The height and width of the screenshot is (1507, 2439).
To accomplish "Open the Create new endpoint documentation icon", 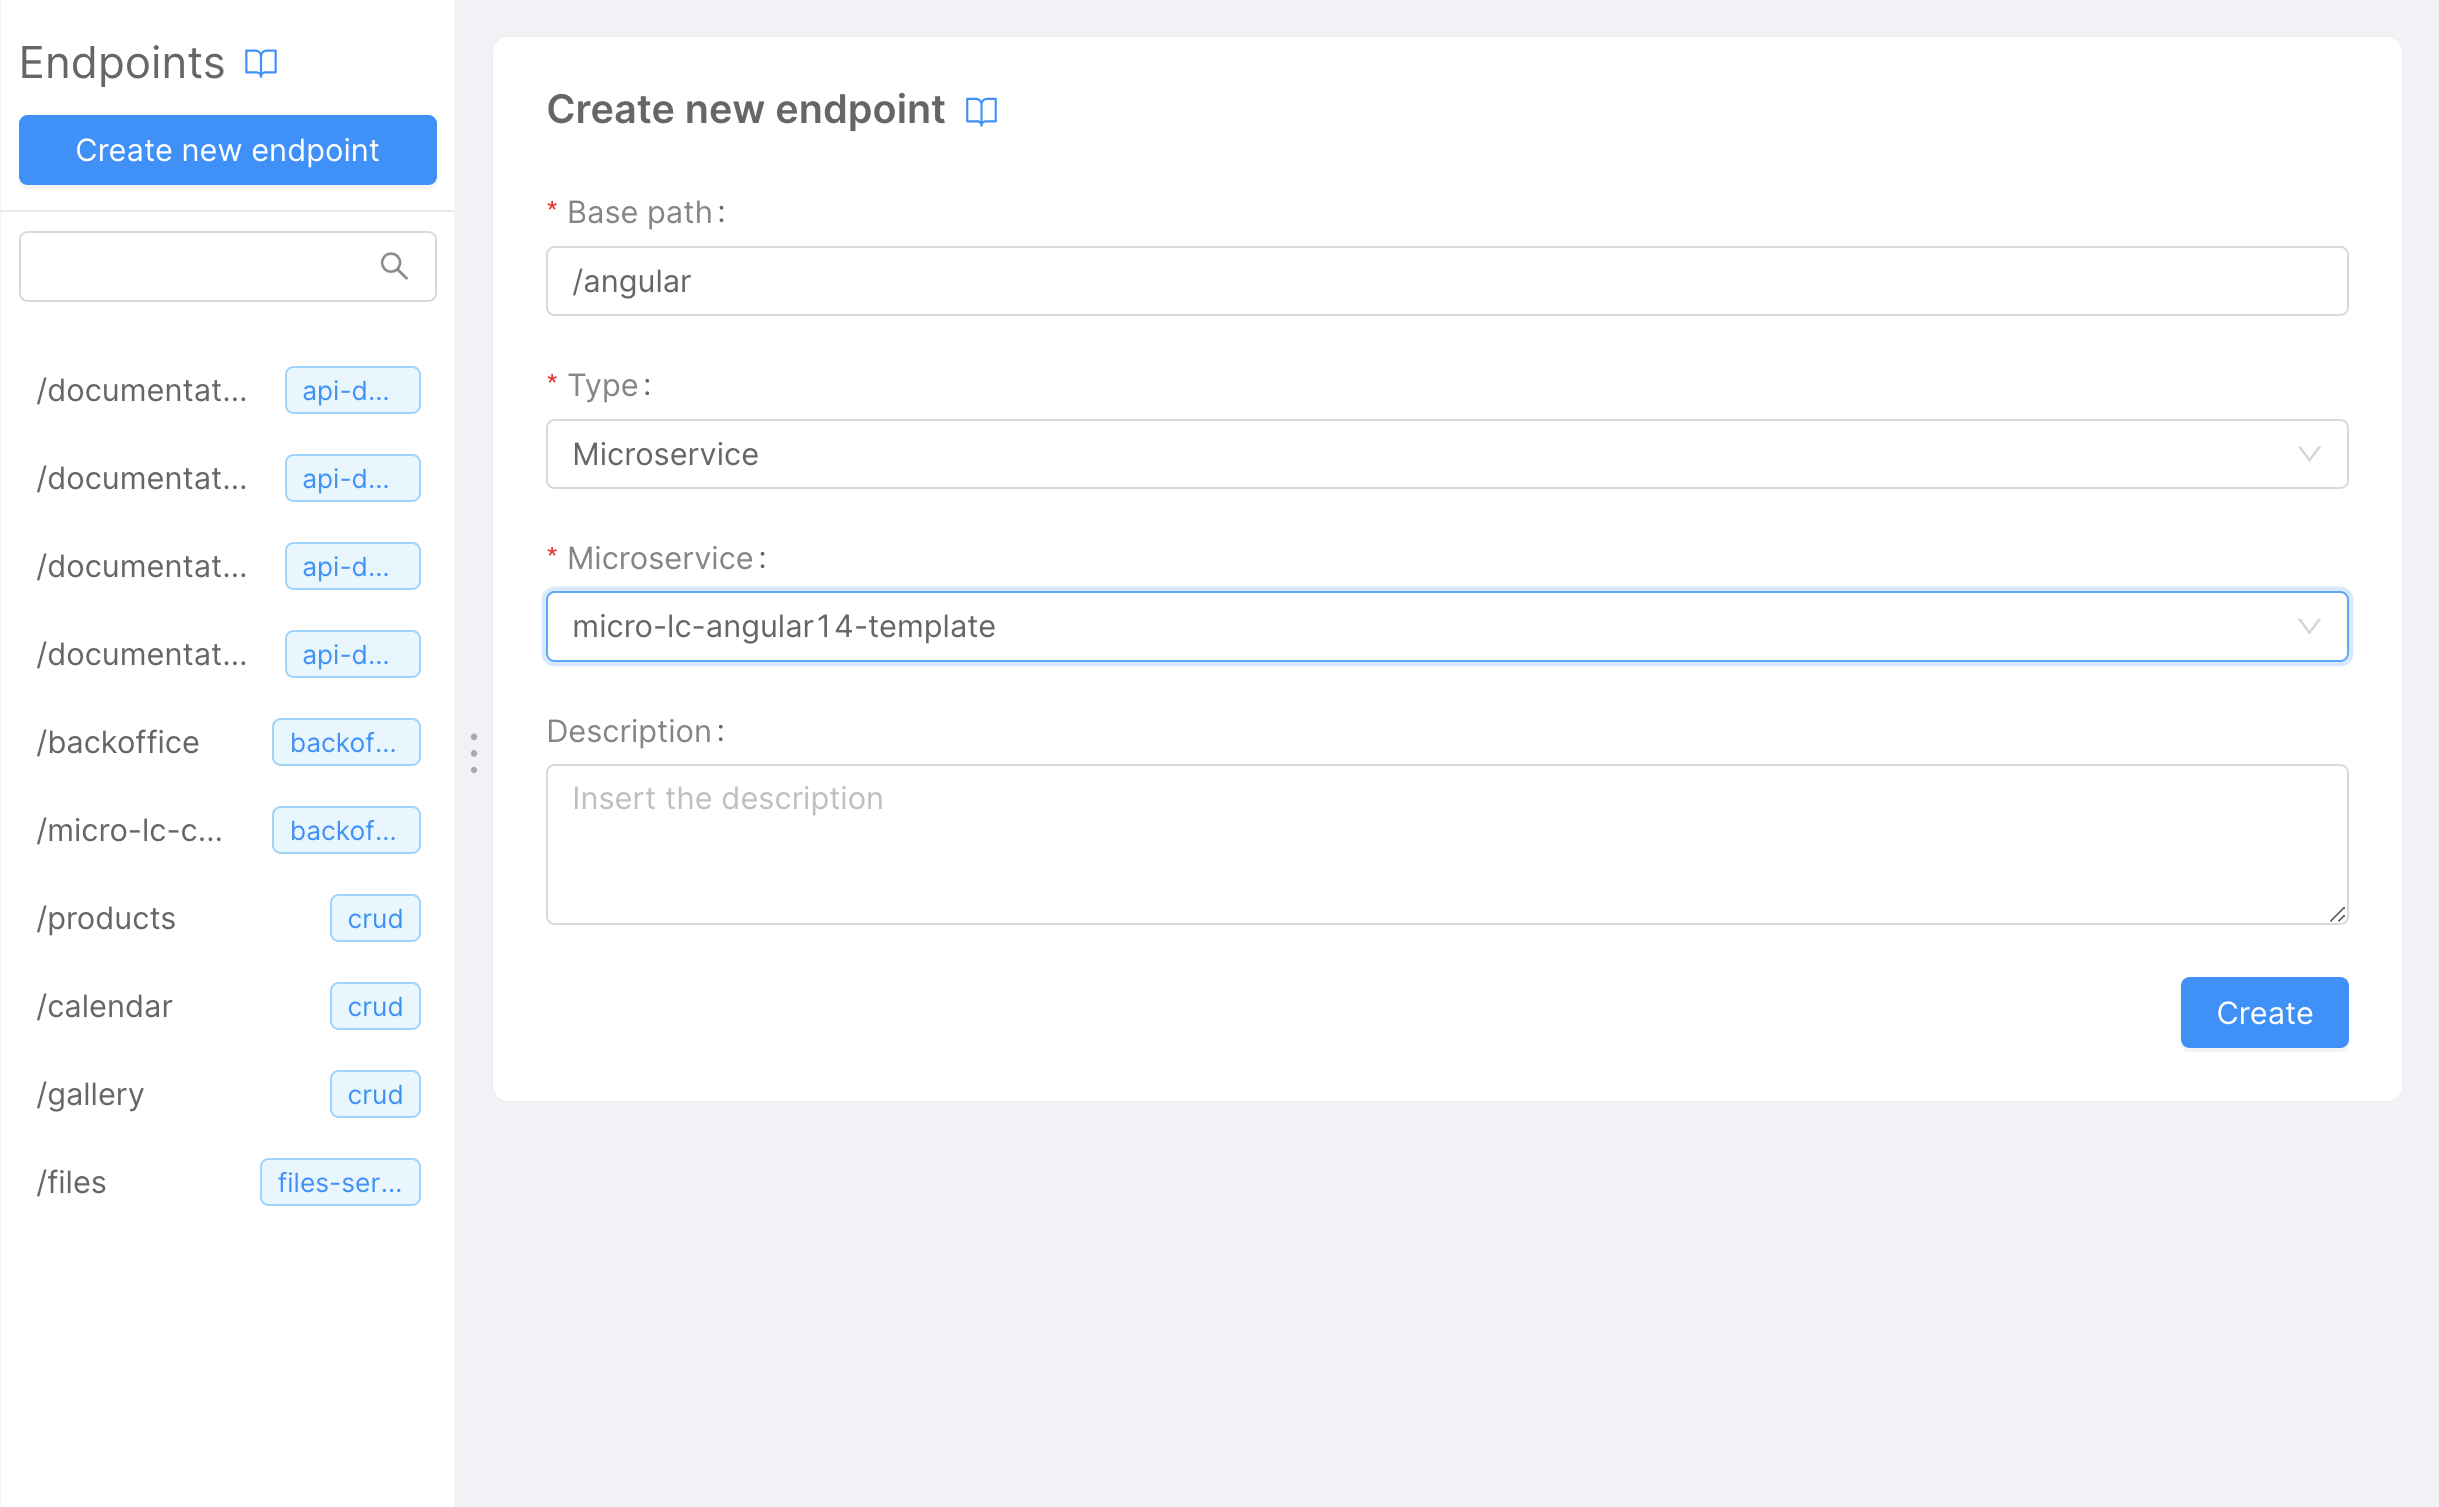I will coord(982,110).
